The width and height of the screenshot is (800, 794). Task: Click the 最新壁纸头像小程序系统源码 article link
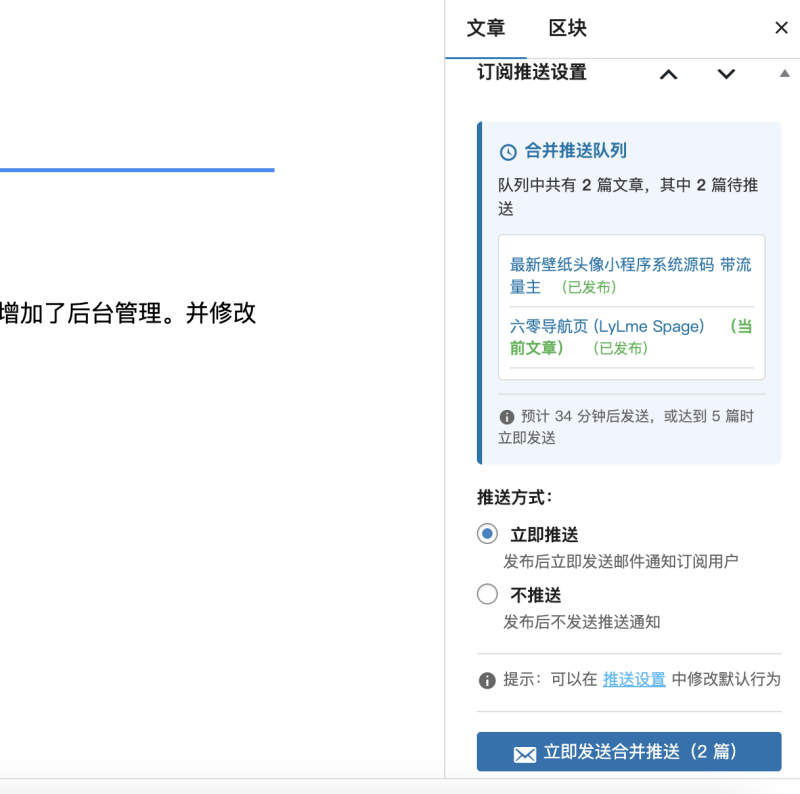pyautogui.click(x=630, y=265)
